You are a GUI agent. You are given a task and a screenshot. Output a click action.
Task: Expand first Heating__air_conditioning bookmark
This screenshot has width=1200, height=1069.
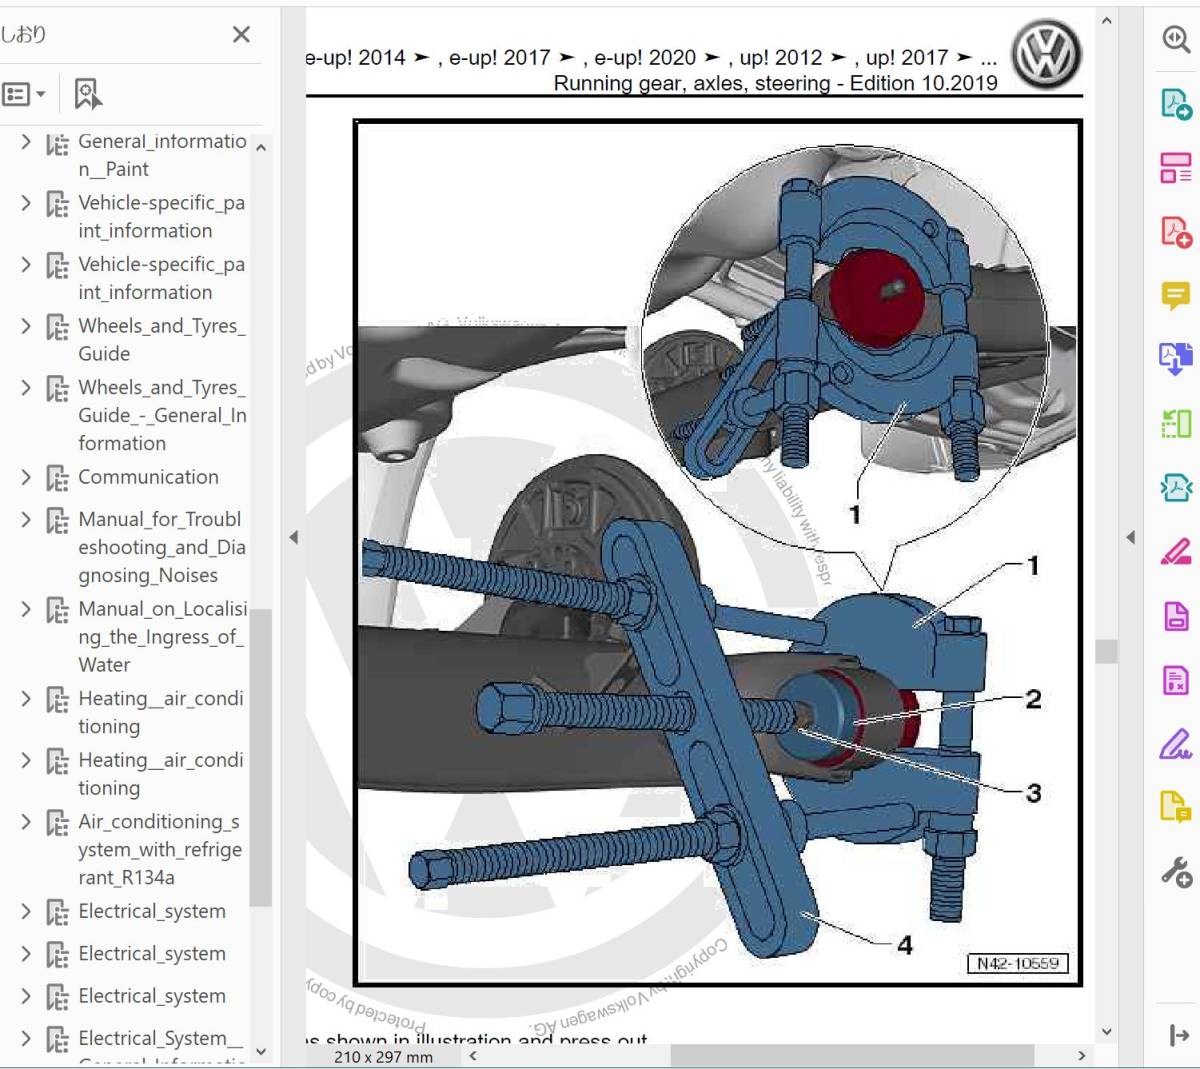[26, 699]
